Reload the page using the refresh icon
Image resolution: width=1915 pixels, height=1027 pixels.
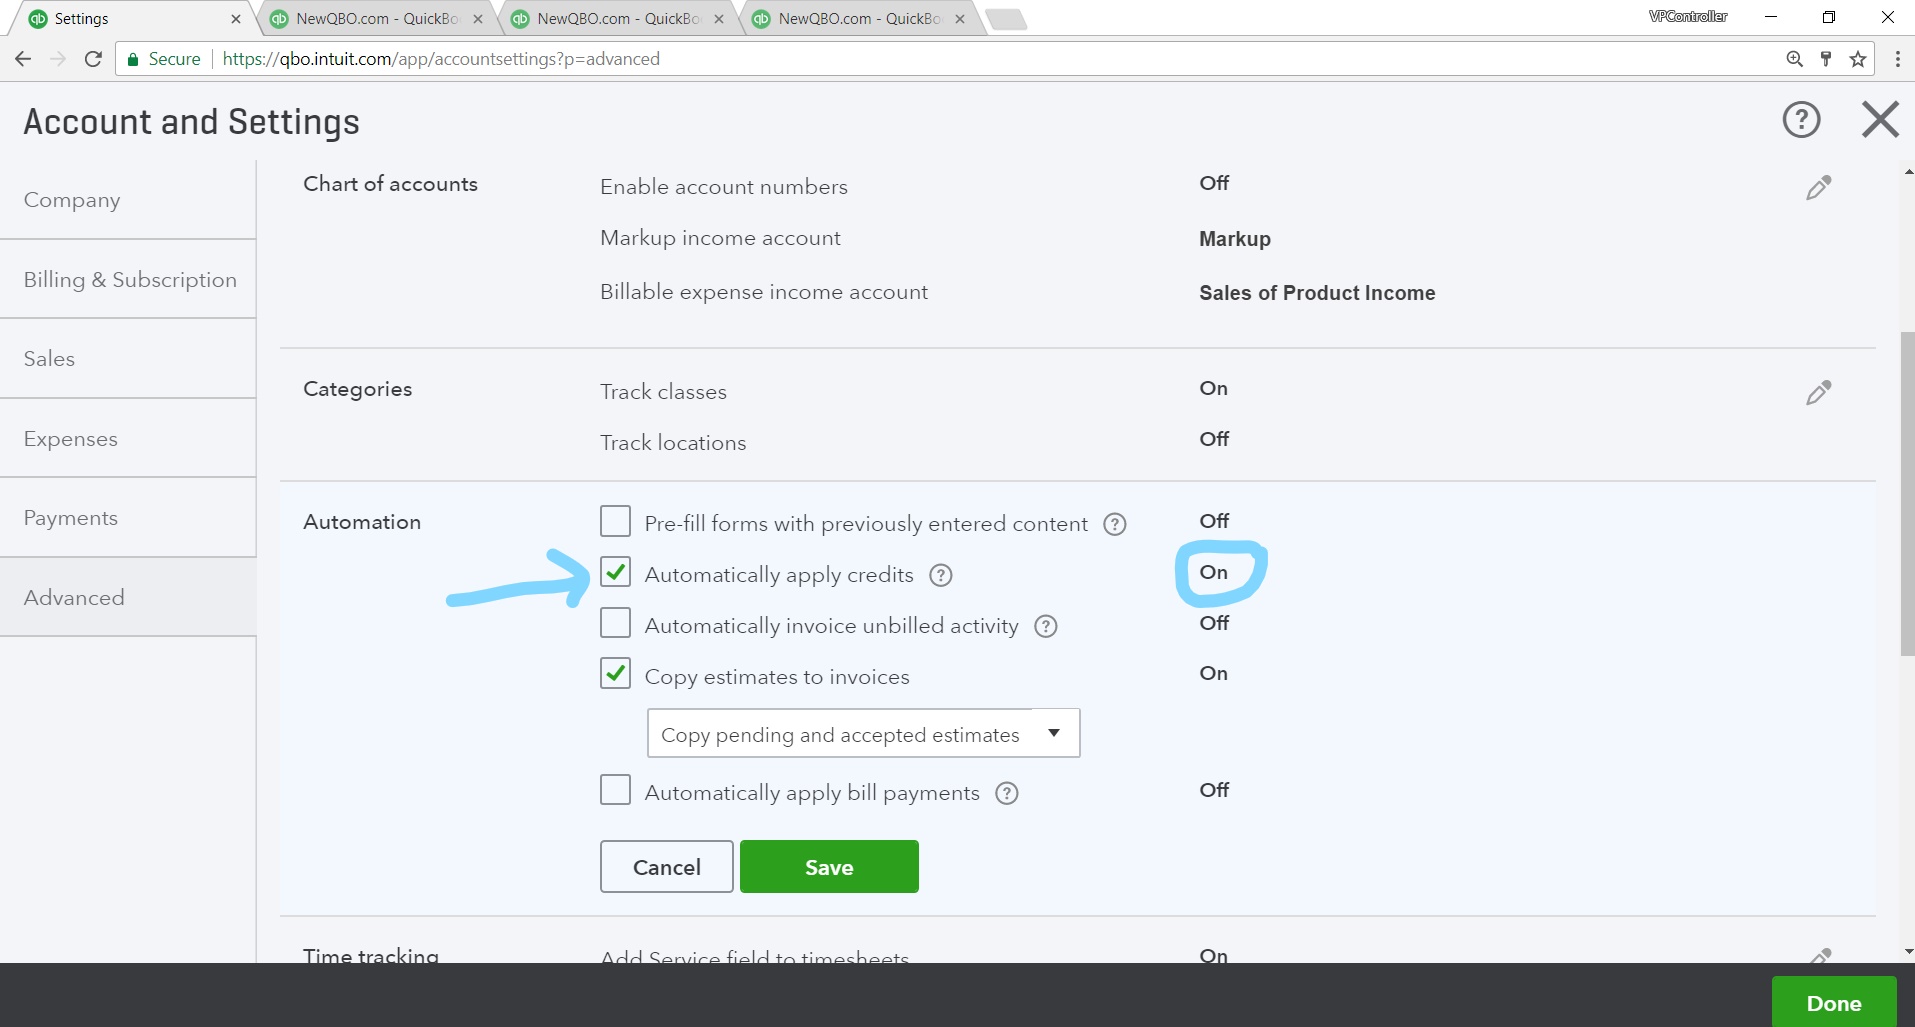pos(93,59)
